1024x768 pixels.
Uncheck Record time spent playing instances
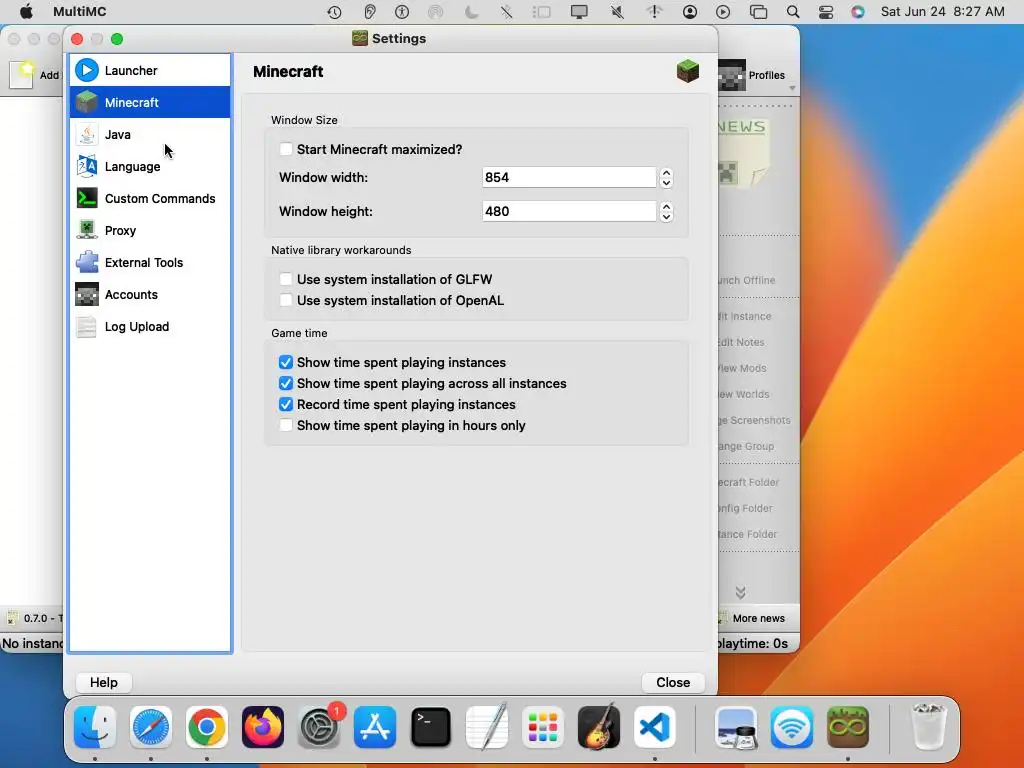[285, 404]
